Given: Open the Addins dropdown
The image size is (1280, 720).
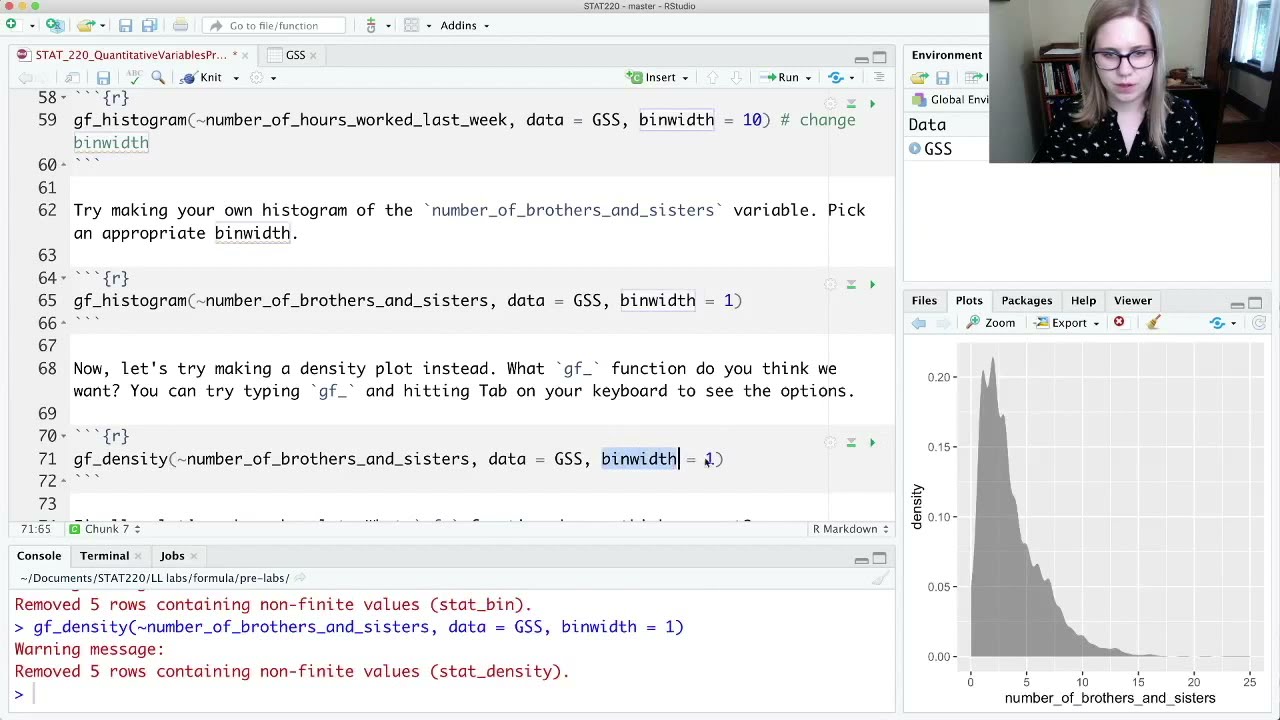Looking at the screenshot, I should [464, 25].
